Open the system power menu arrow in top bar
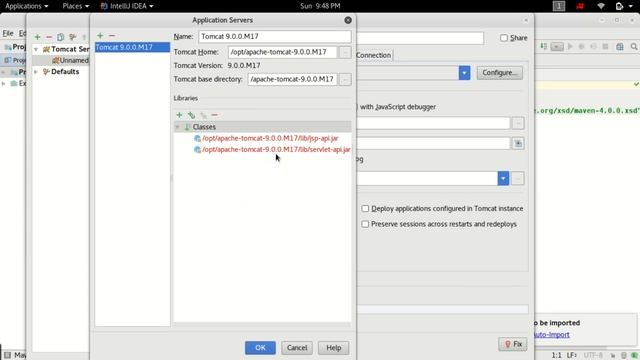This screenshot has height=360, width=640. (631, 6)
